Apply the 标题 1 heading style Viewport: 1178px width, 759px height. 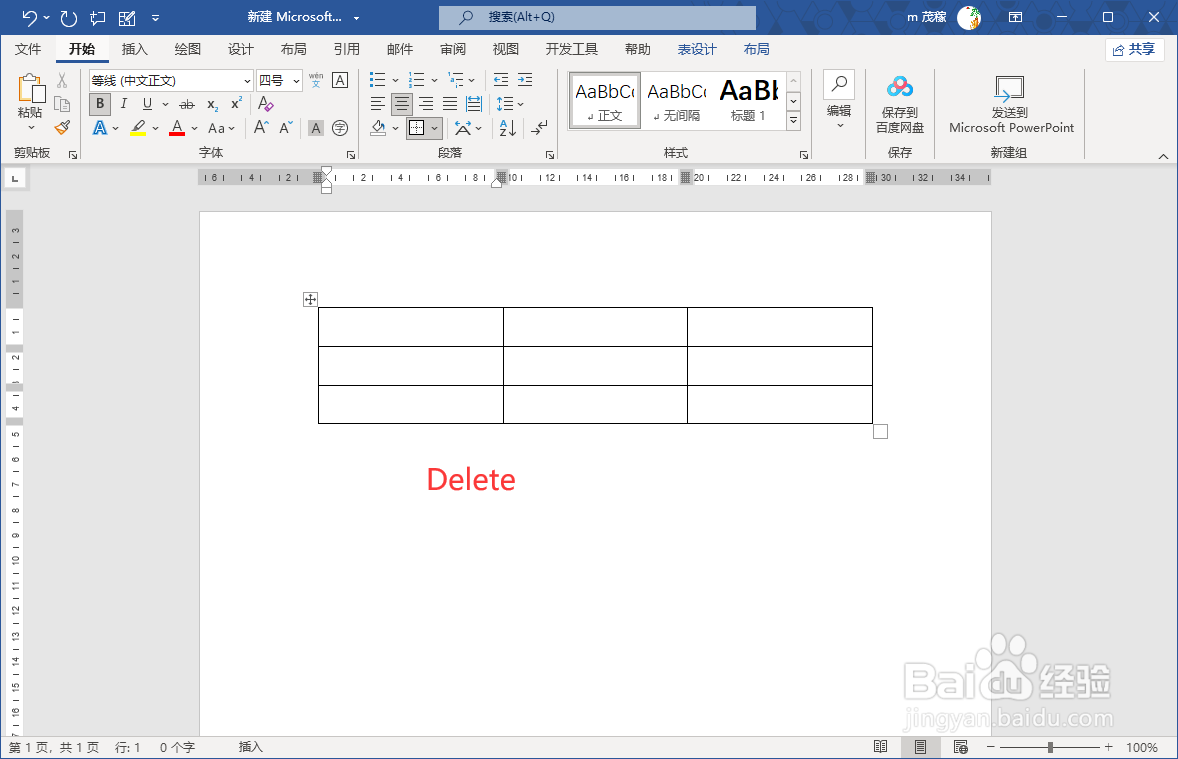748,99
